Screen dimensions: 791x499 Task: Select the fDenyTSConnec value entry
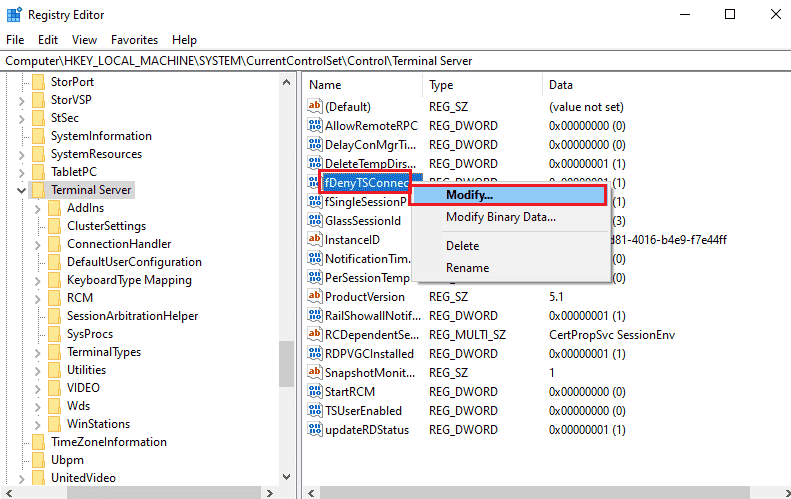tap(365, 183)
